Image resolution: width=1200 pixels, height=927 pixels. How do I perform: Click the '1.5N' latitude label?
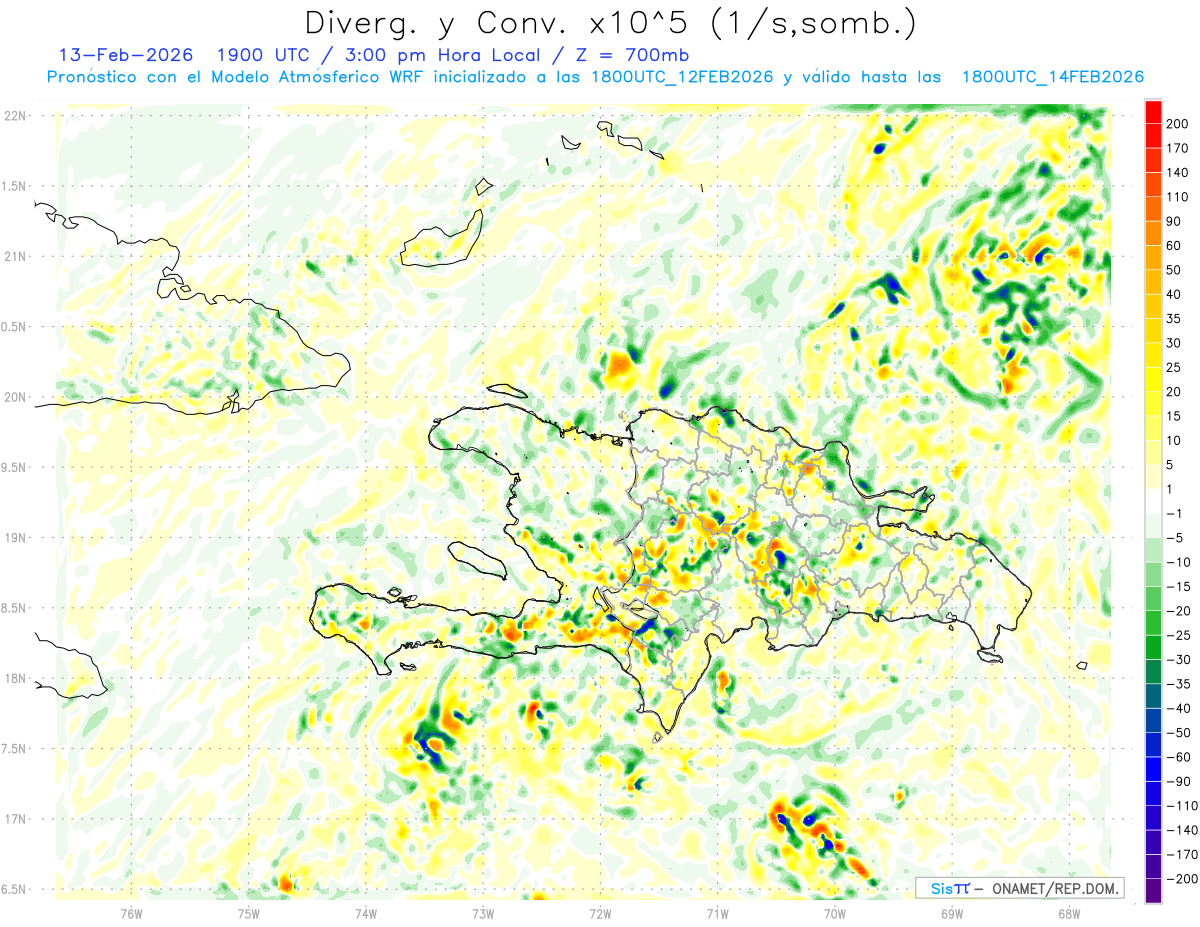click(x=15, y=186)
